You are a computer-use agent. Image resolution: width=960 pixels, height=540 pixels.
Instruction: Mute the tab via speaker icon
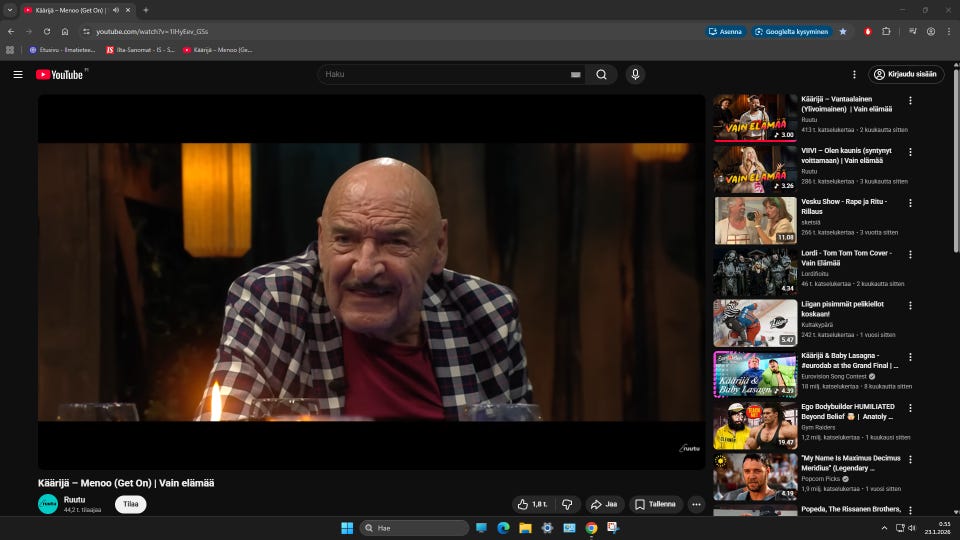[116, 10]
